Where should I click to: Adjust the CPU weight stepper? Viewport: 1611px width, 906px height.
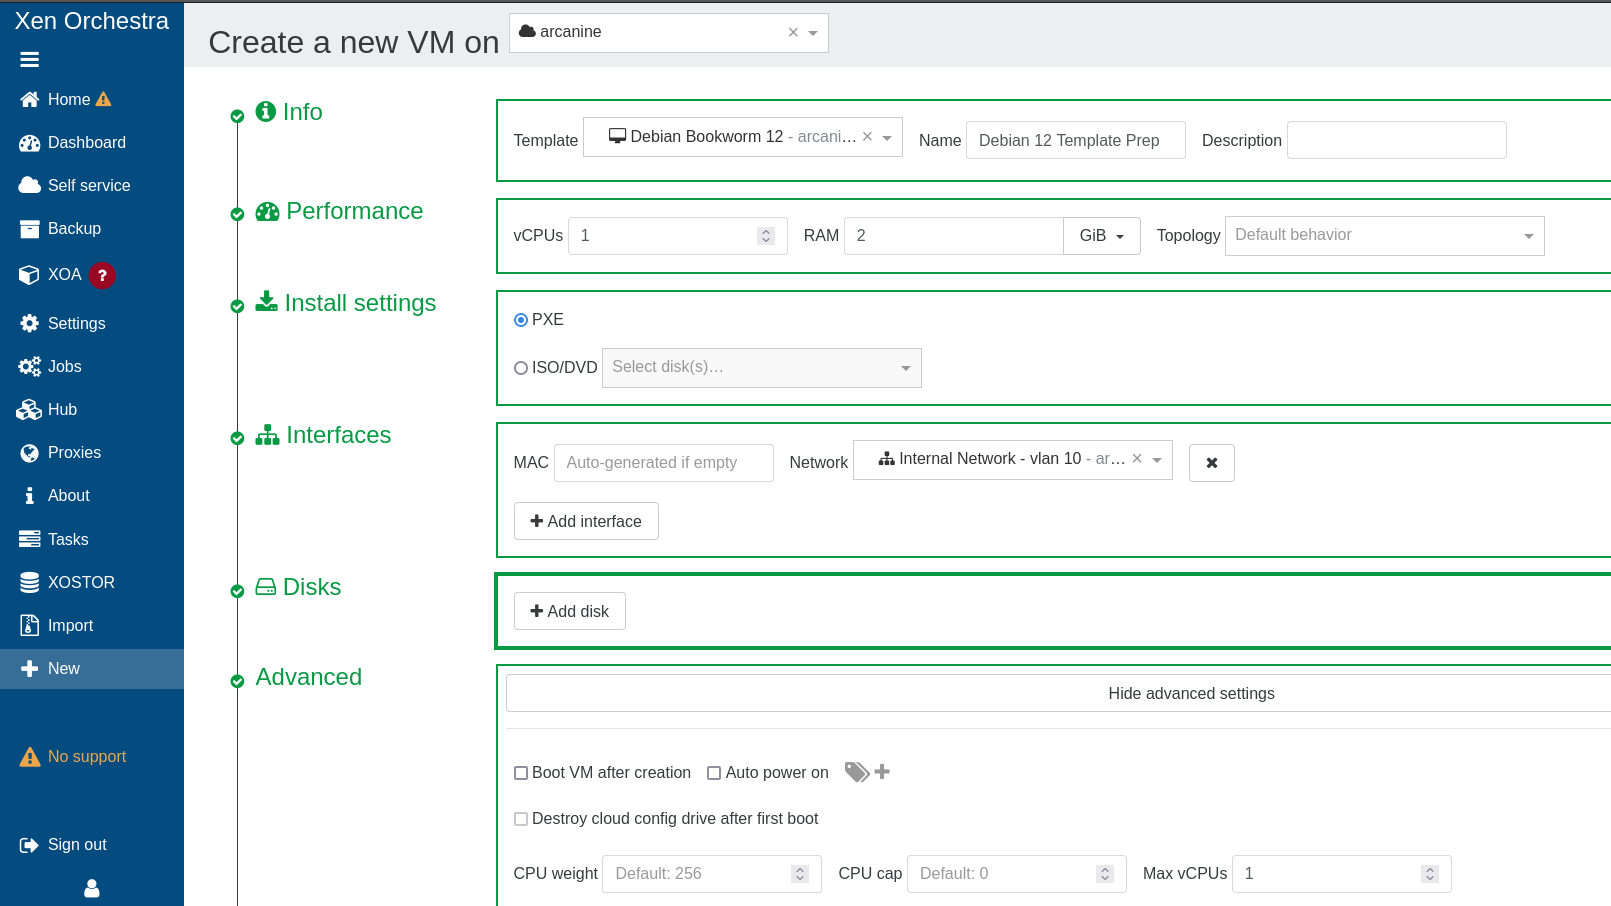click(800, 874)
